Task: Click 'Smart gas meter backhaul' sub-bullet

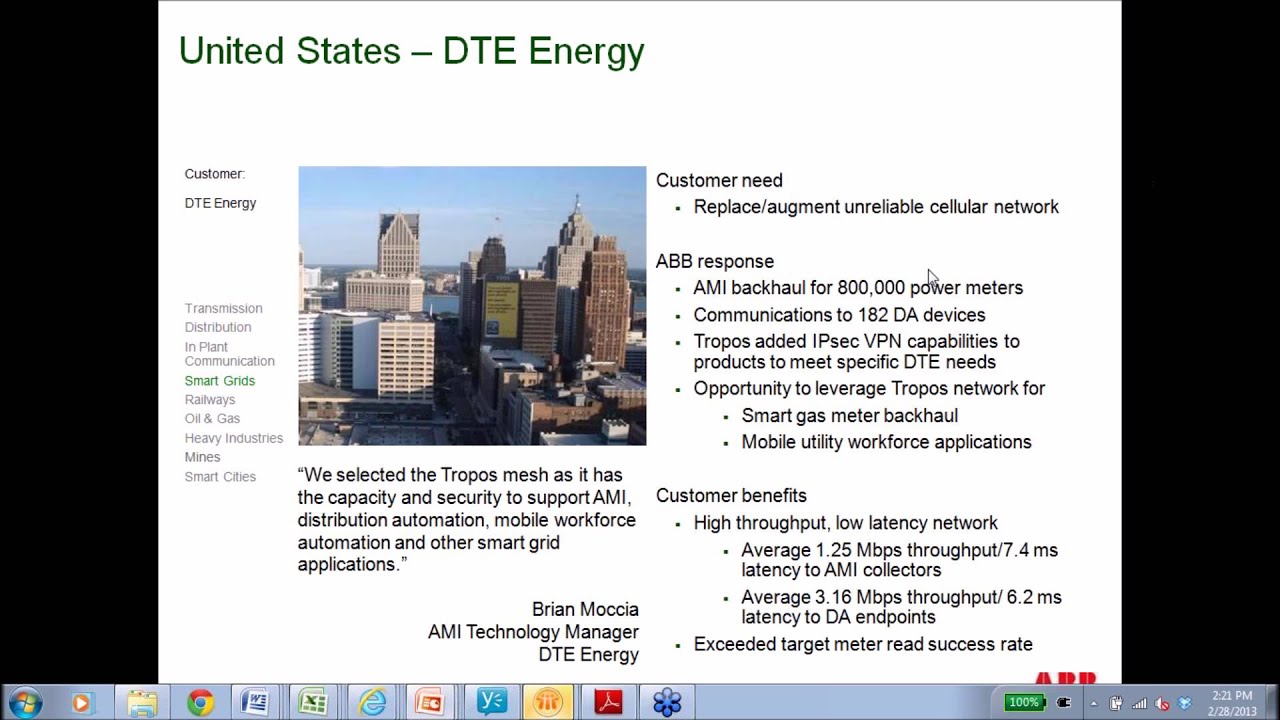Action: tap(849, 416)
